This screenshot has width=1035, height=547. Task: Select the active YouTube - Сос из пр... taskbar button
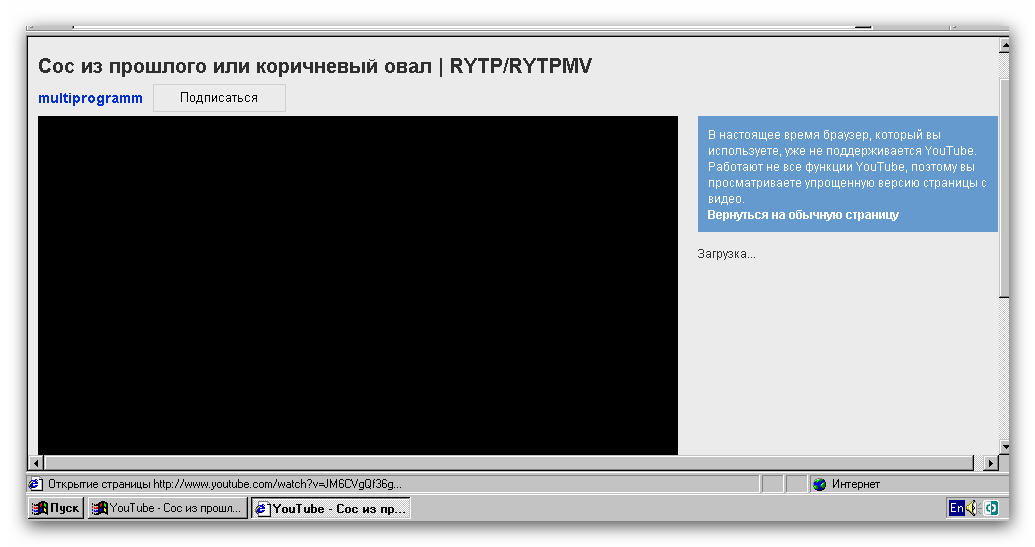click(331, 508)
